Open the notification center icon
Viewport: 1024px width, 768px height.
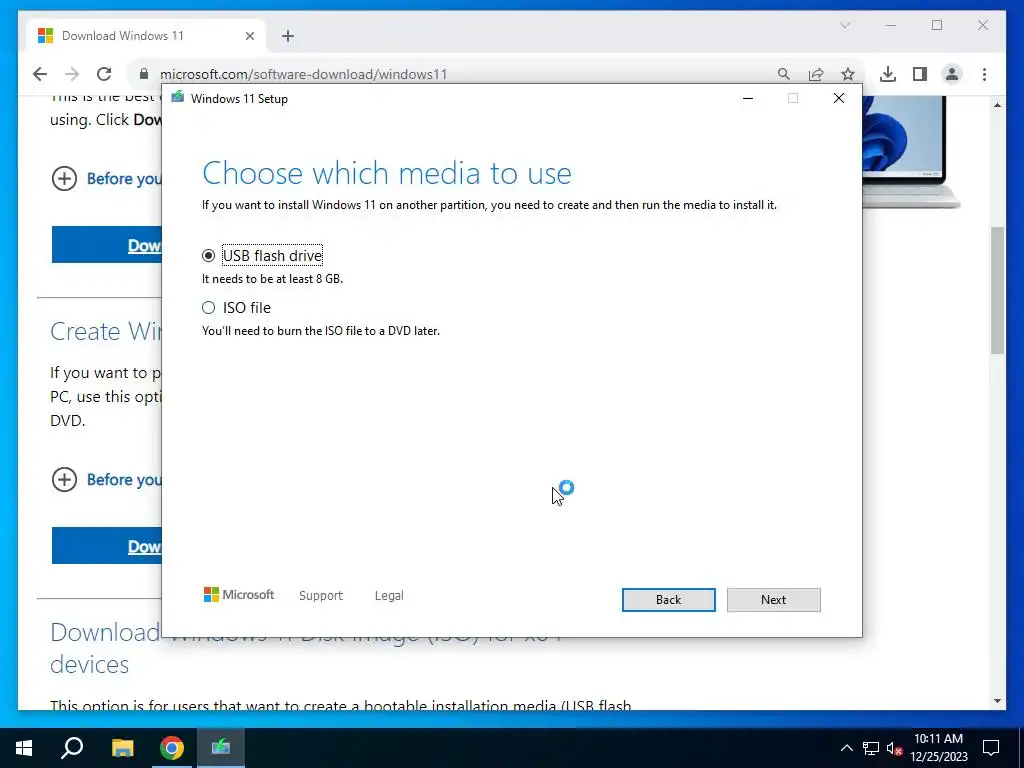(x=991, y=748)
